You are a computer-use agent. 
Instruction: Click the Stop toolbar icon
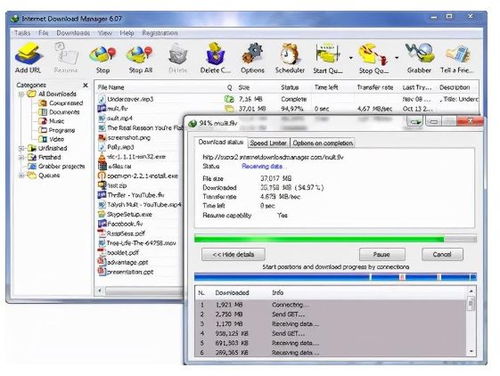pyautogui.click(x=103, y=54)
